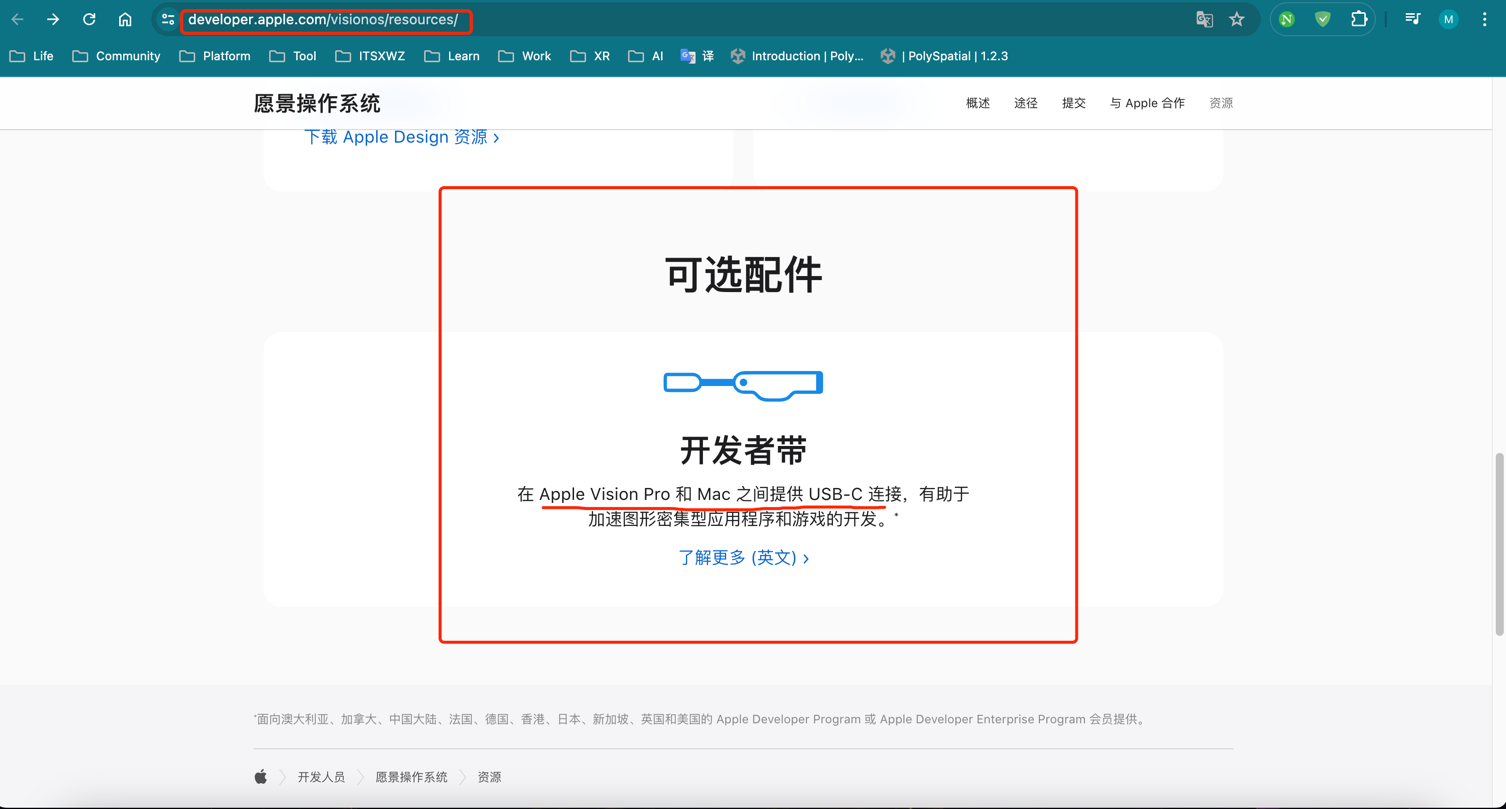Reload the current page

pos(89,20)
